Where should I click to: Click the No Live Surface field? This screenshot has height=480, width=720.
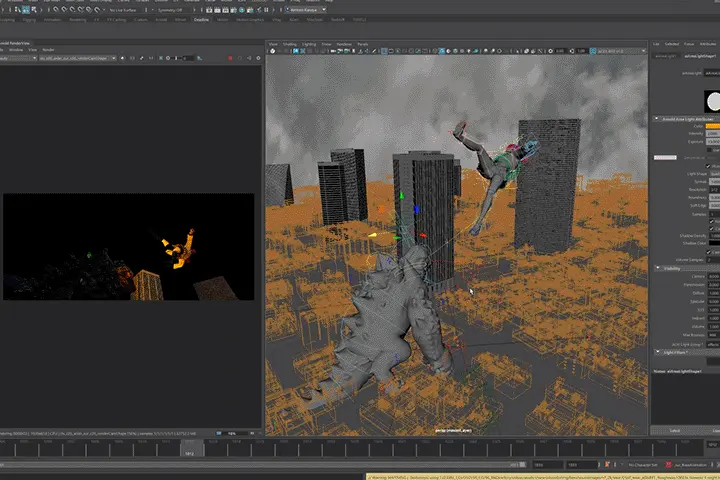click(123, 10)
